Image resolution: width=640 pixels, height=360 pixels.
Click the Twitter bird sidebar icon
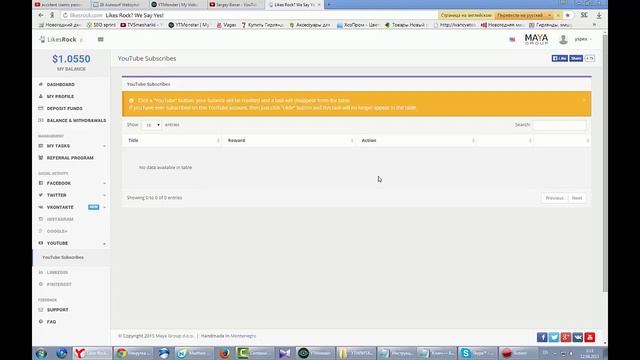(x=40, y=195)
